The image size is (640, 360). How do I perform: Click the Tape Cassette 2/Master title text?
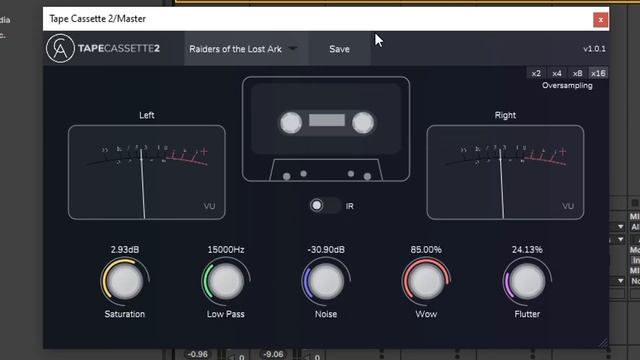click(98, 19)
